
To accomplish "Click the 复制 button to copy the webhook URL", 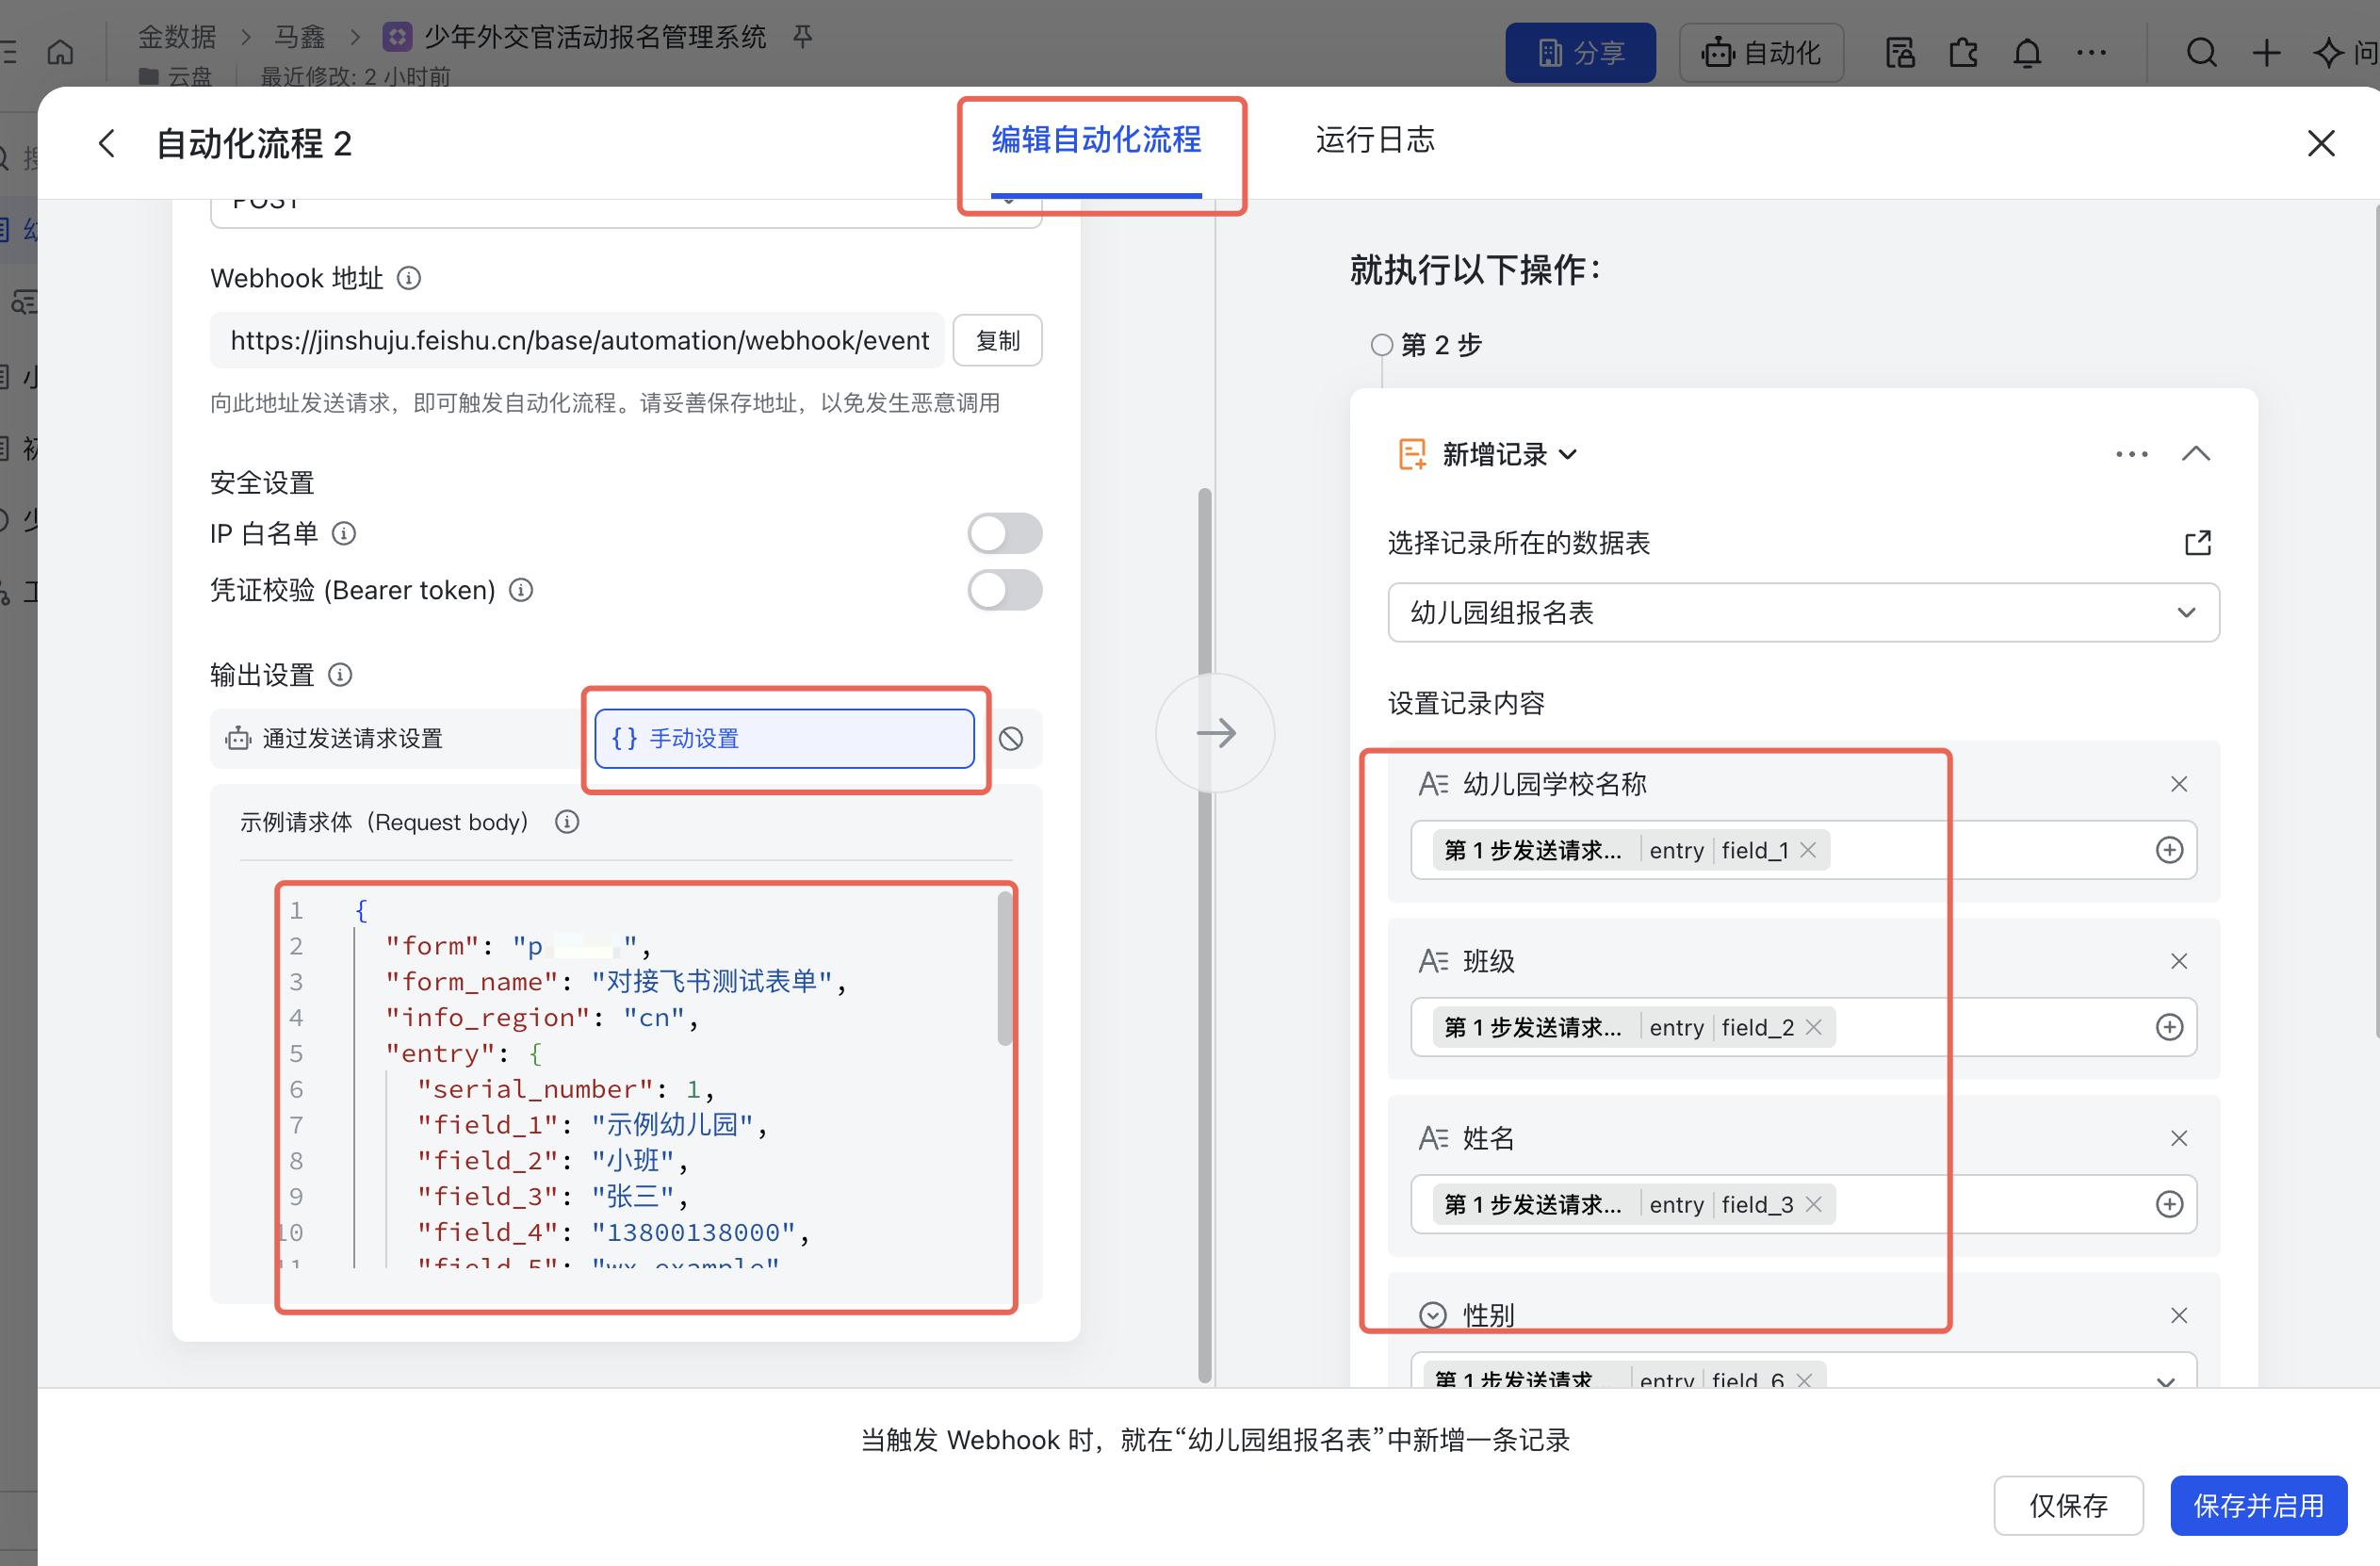I will coord(997,341).
